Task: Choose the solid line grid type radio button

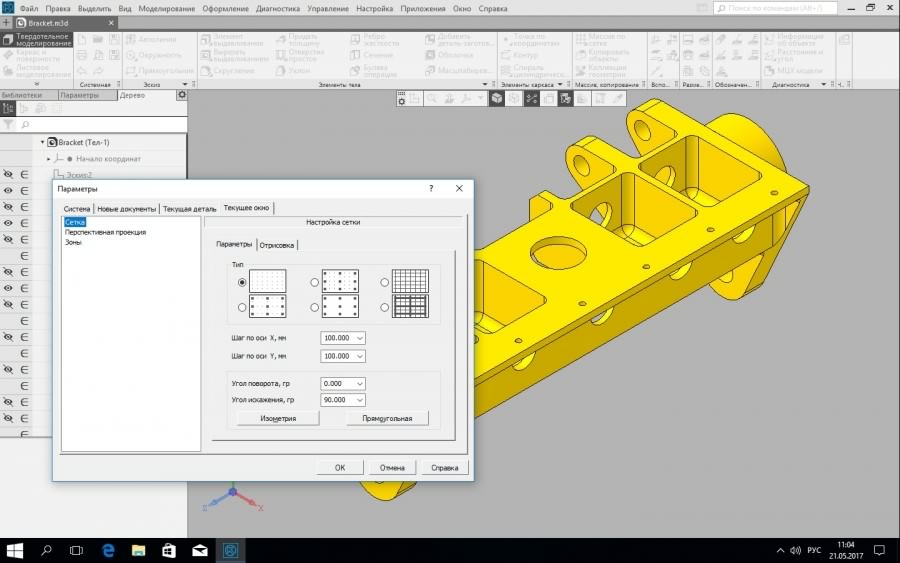Action: pos(385,281)
